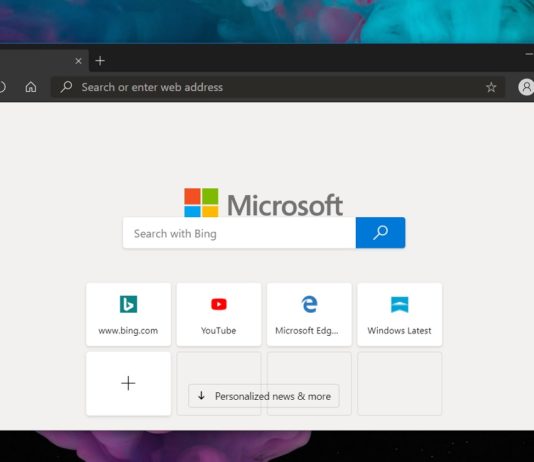Close the current browser tab
The height and width of the screenshot is (462, 534).
(x=78, y=61)
